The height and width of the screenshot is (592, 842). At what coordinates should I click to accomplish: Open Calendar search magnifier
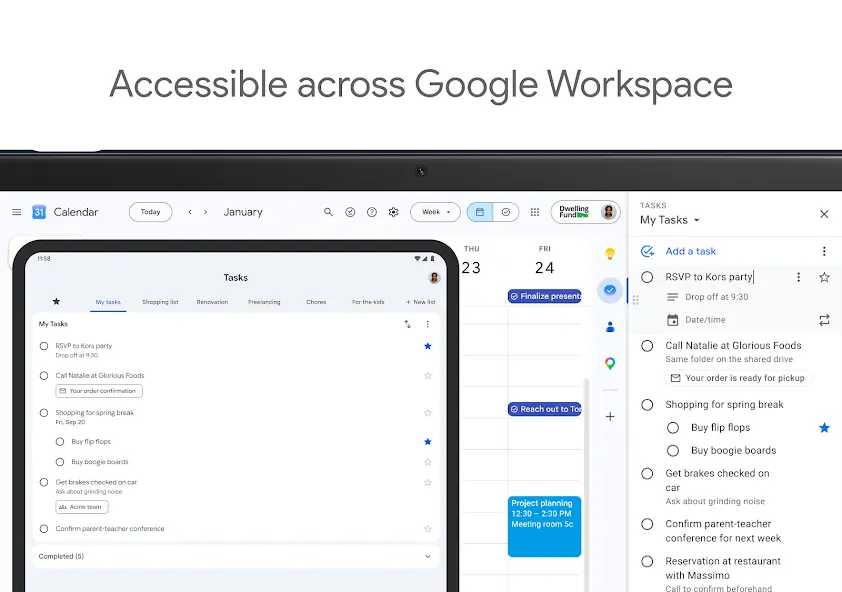click(328, 212)
